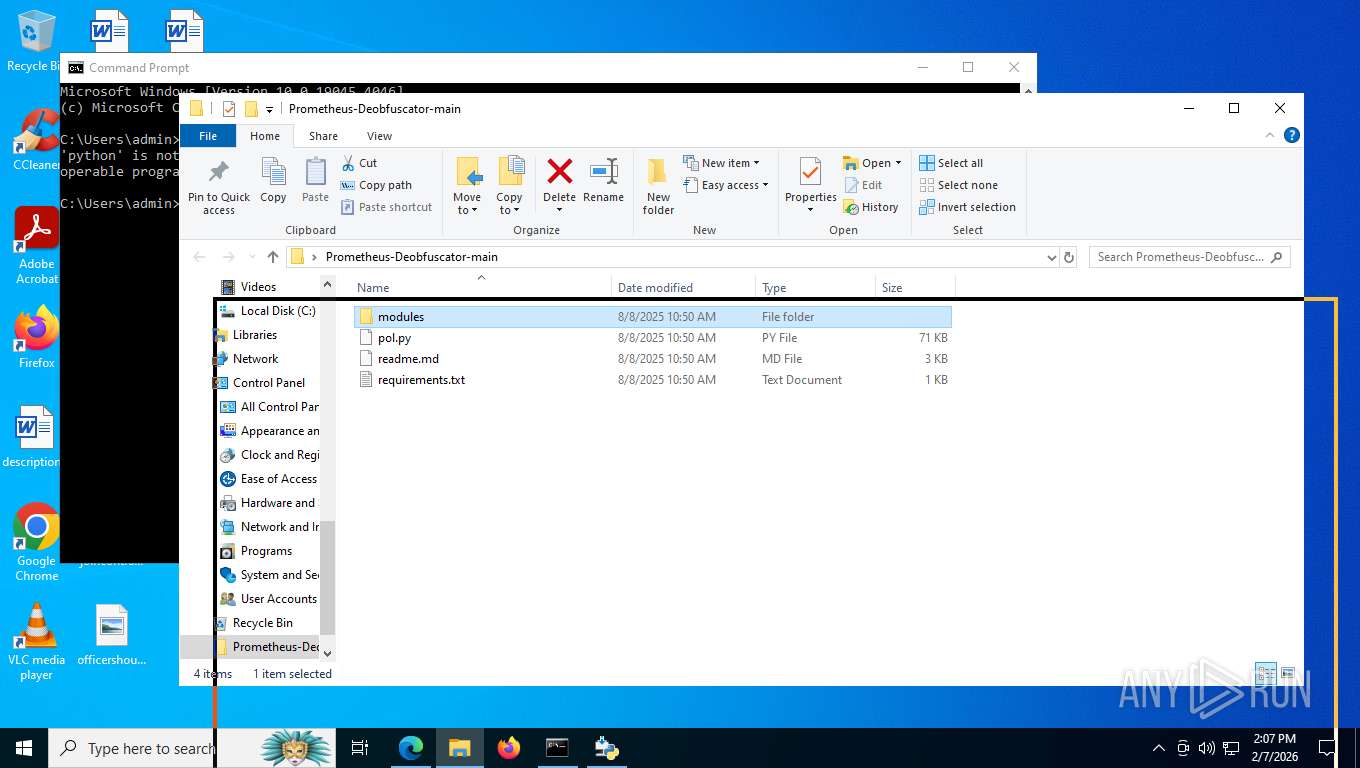Click the address bar path

[412, 257]
